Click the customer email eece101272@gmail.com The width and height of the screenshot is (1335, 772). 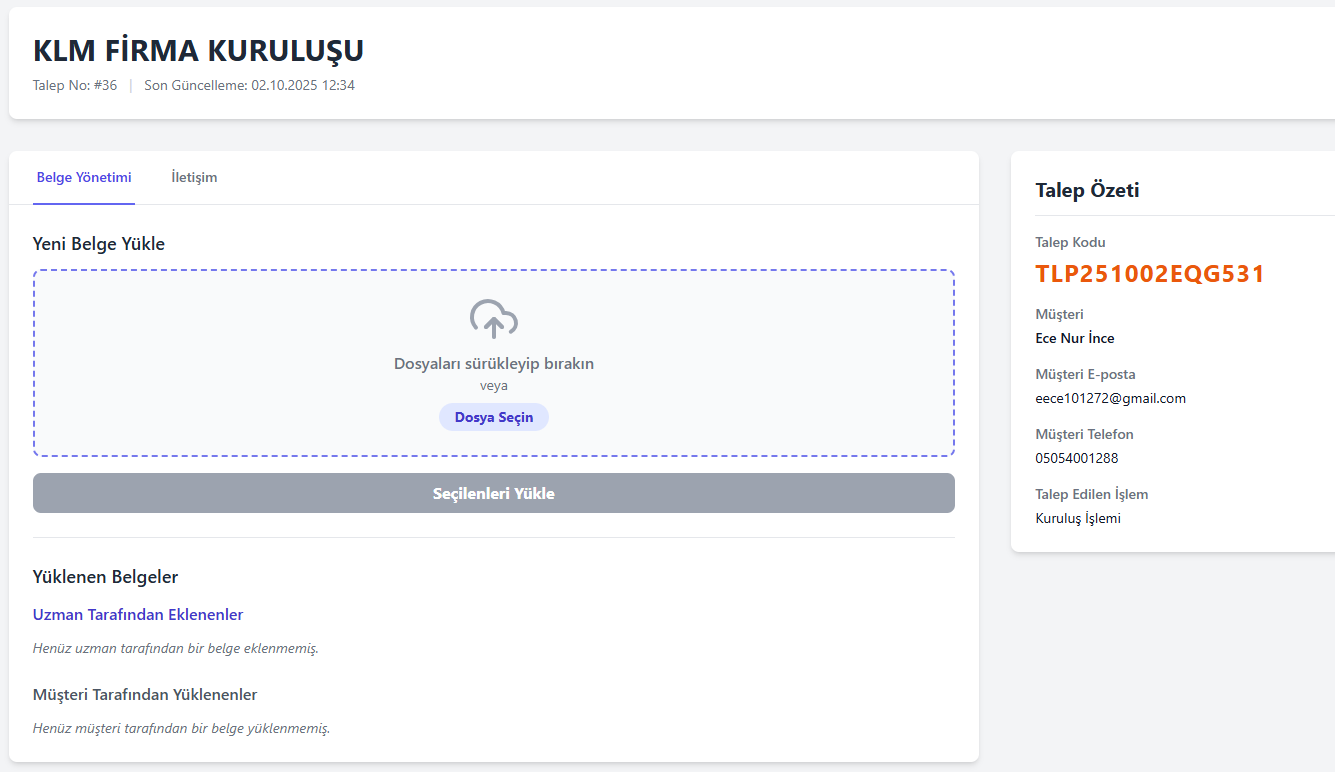[x=1110, y=398]
